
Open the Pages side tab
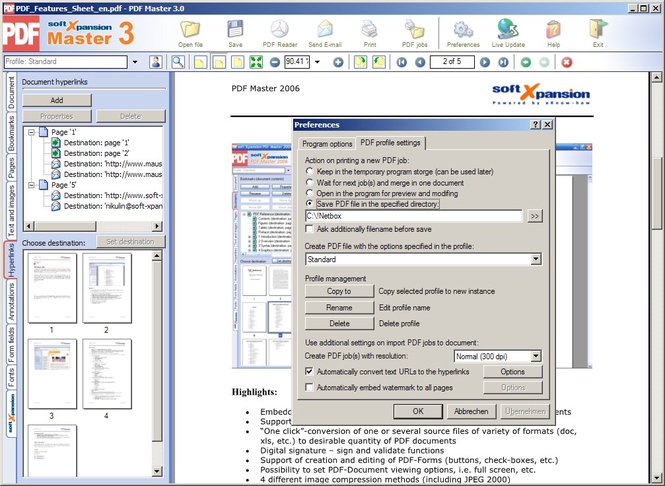(11, 168)
